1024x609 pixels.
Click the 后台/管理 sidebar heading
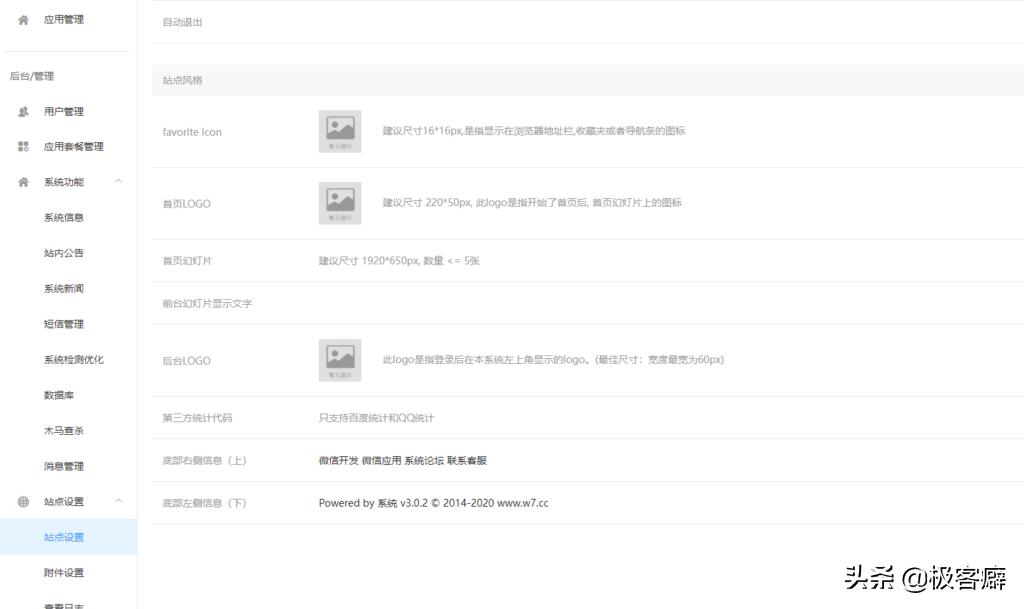(32, 76)
